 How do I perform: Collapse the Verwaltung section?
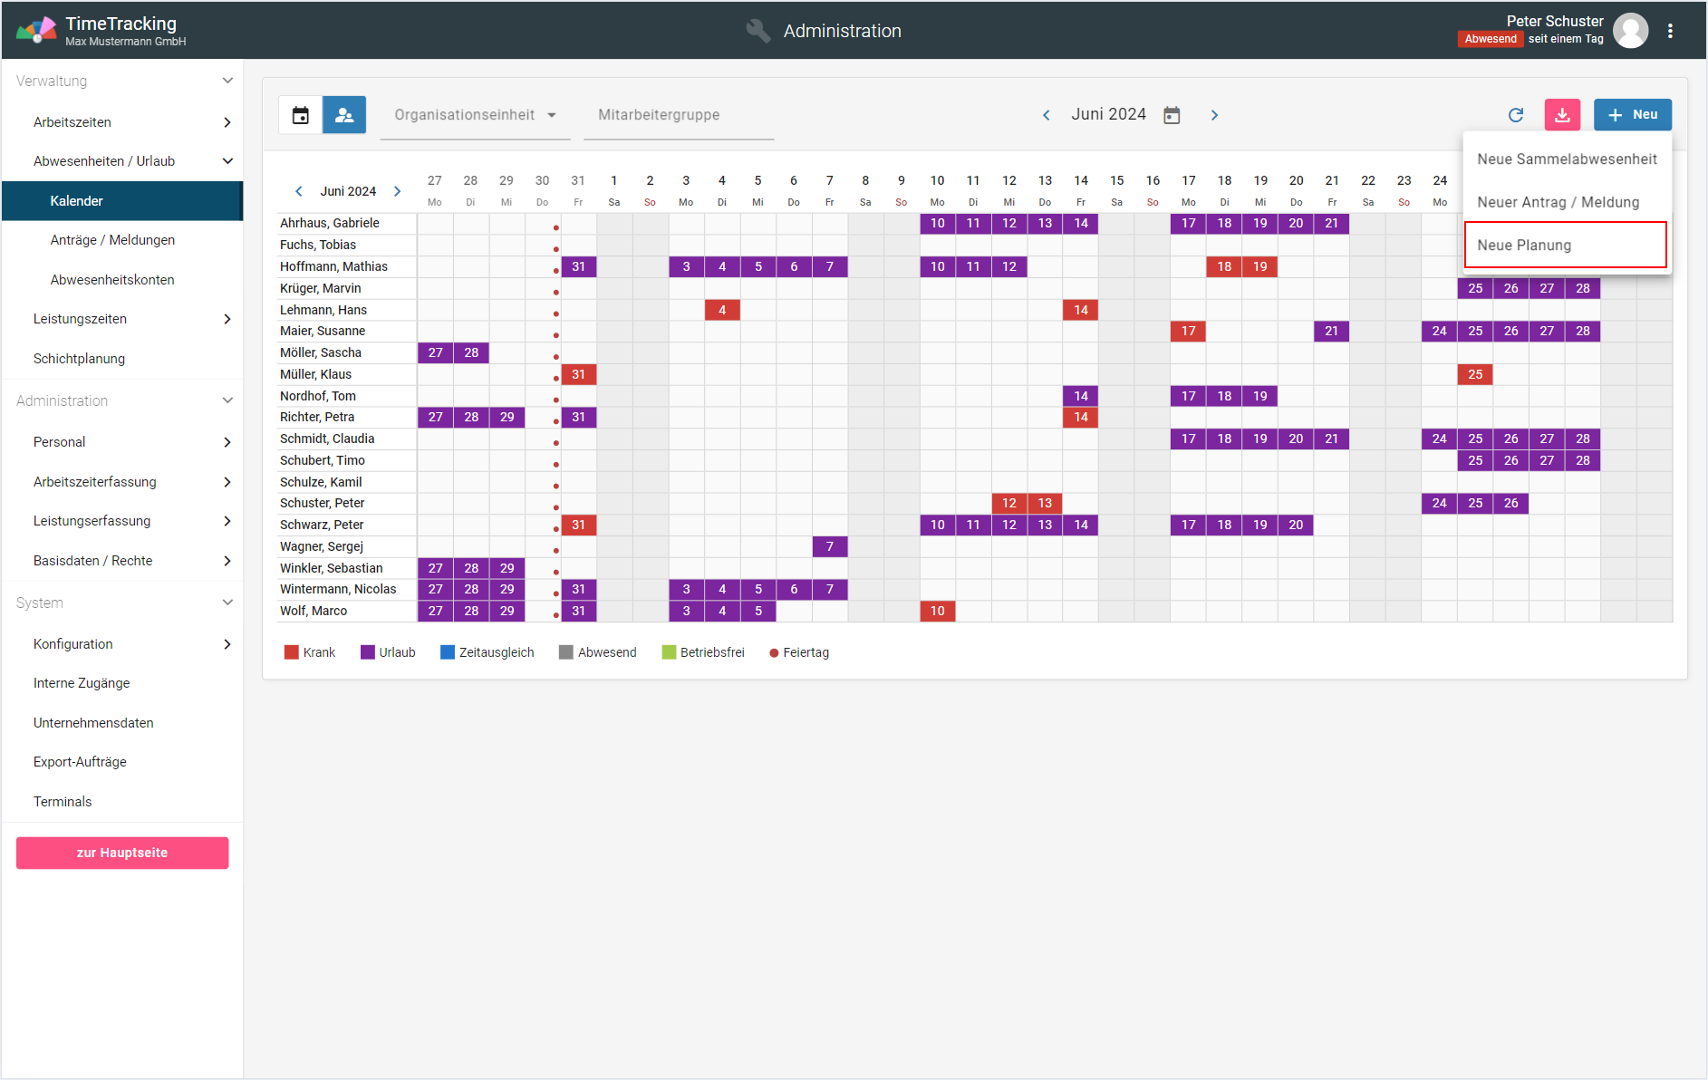(227, 81)
